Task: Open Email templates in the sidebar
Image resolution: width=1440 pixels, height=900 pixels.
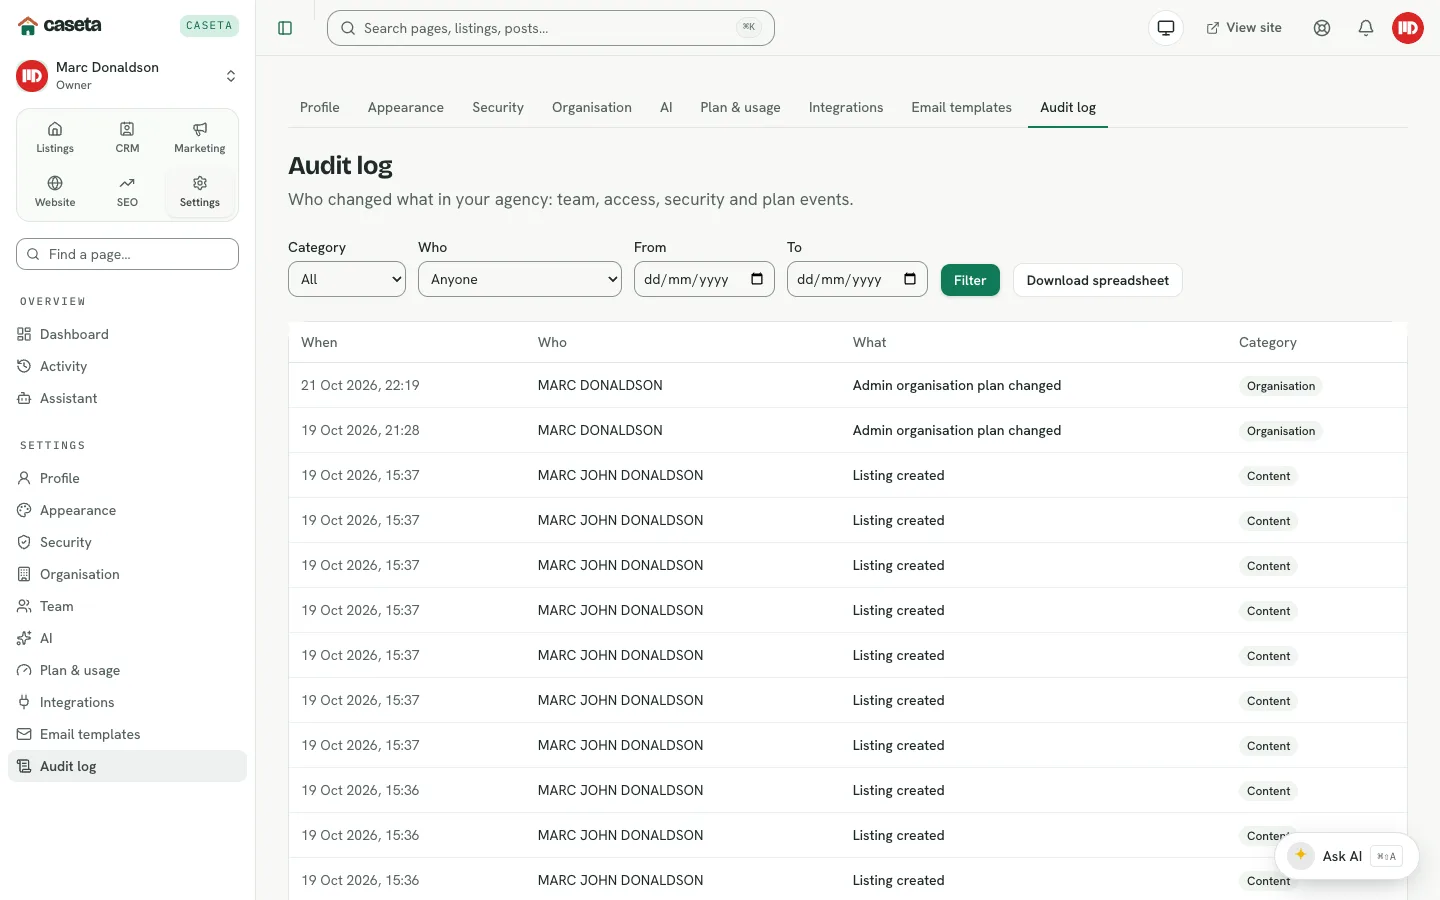Action: [x=128, y=734]
